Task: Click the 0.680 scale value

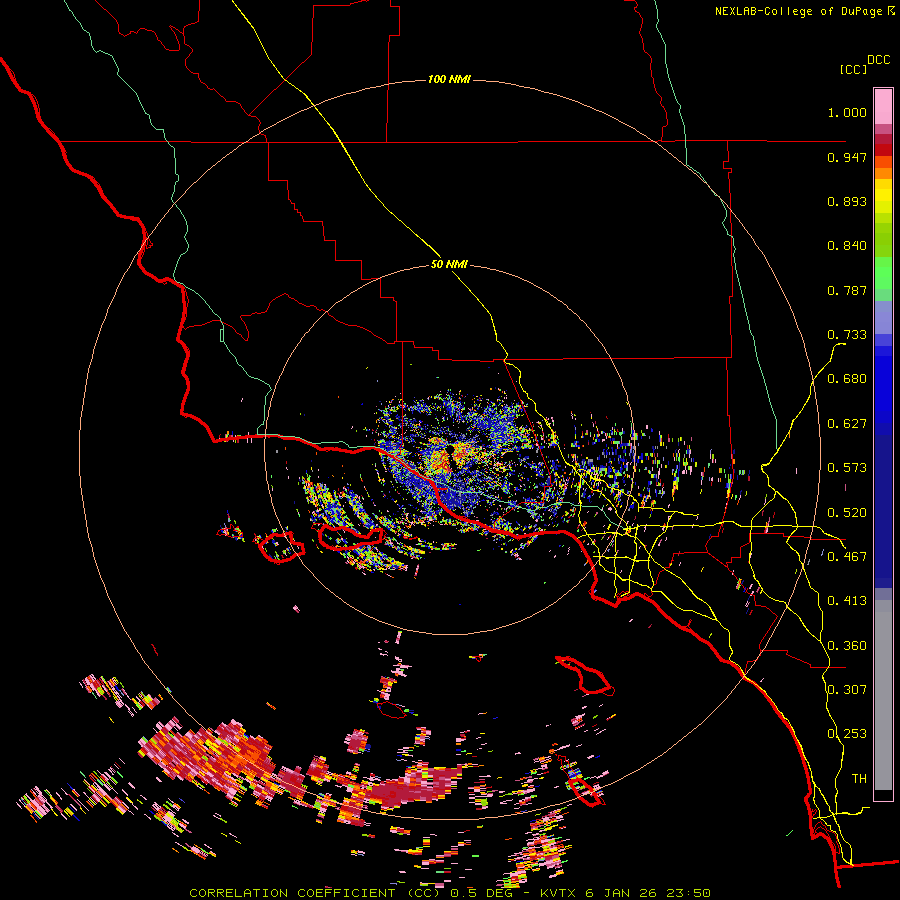Action: tap(847, 379)
